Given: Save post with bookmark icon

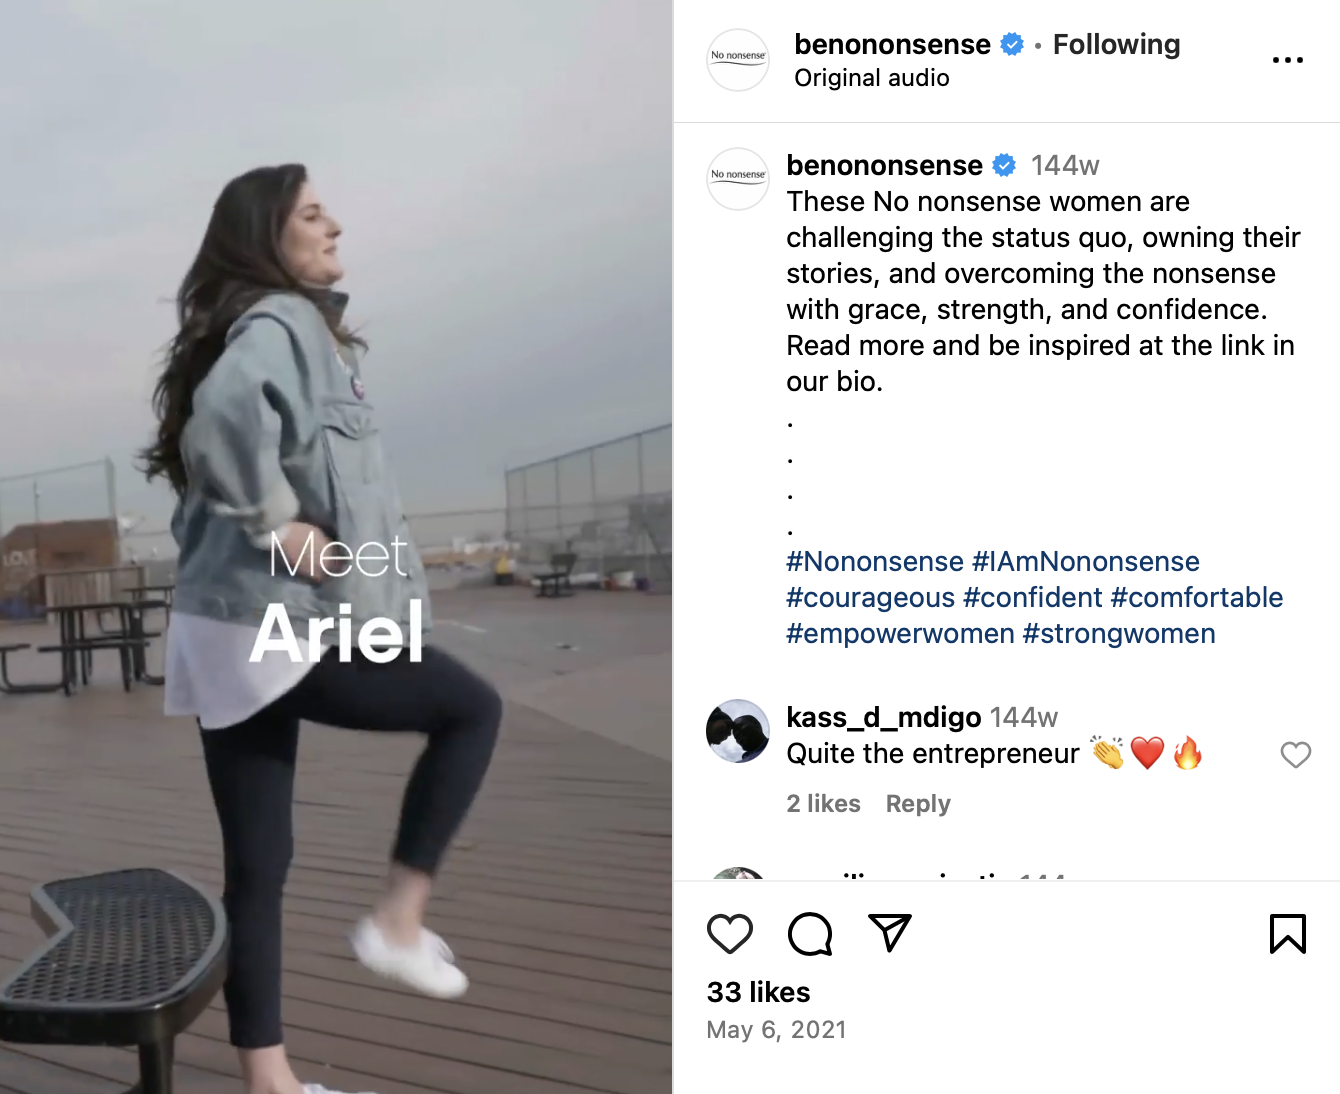Looking at the screenshot, I should 1287,934.
